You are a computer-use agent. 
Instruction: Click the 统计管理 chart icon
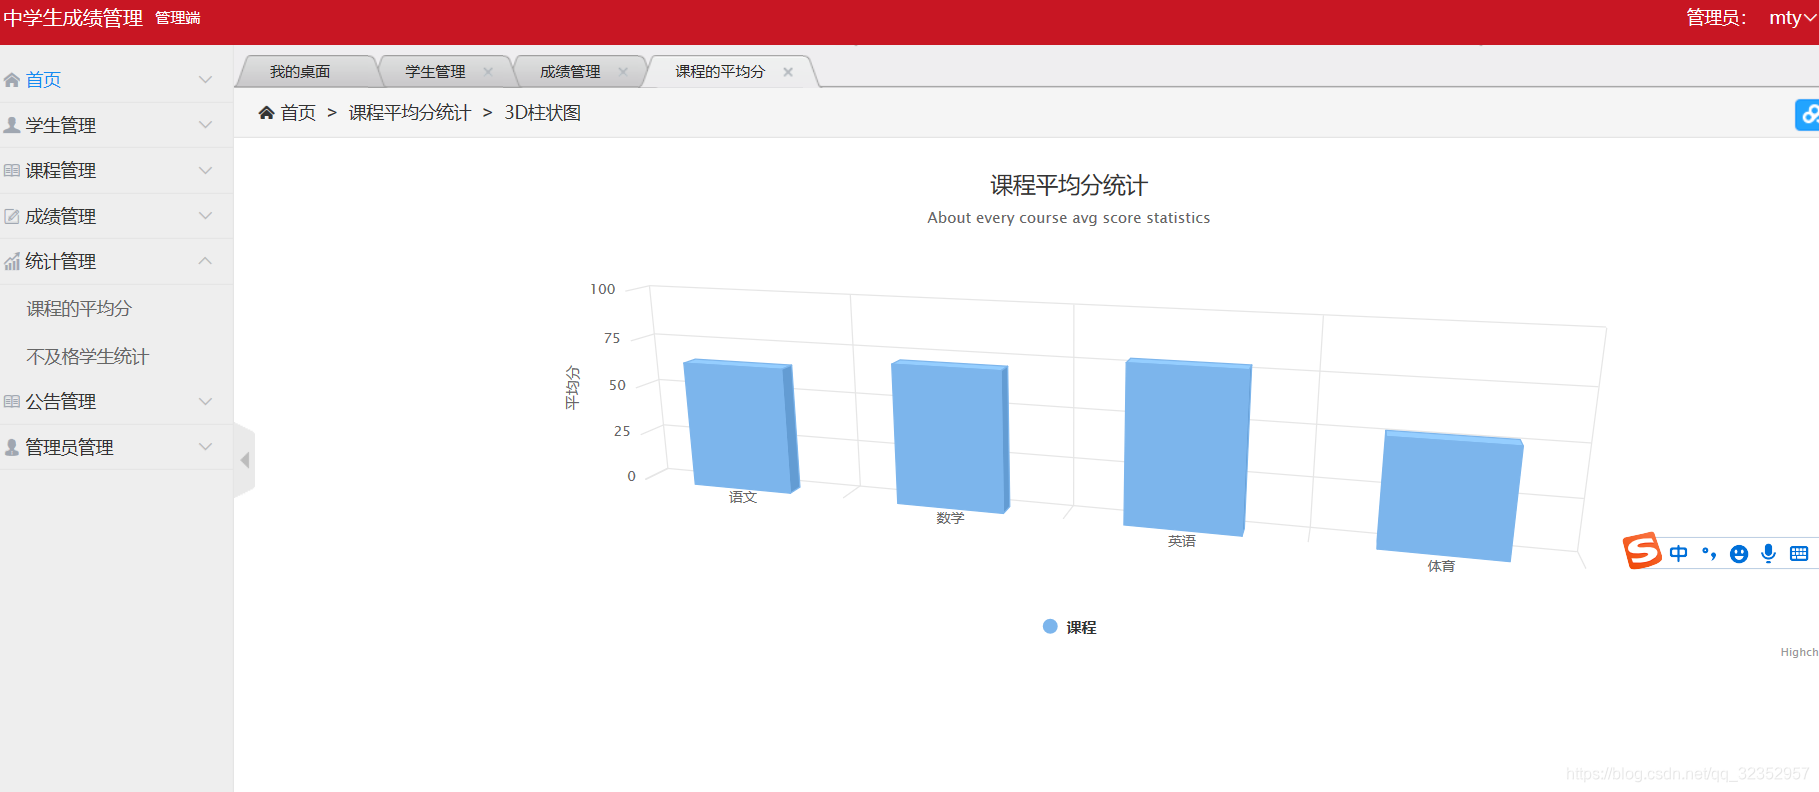pyautogui.click(x=12, y=262)
